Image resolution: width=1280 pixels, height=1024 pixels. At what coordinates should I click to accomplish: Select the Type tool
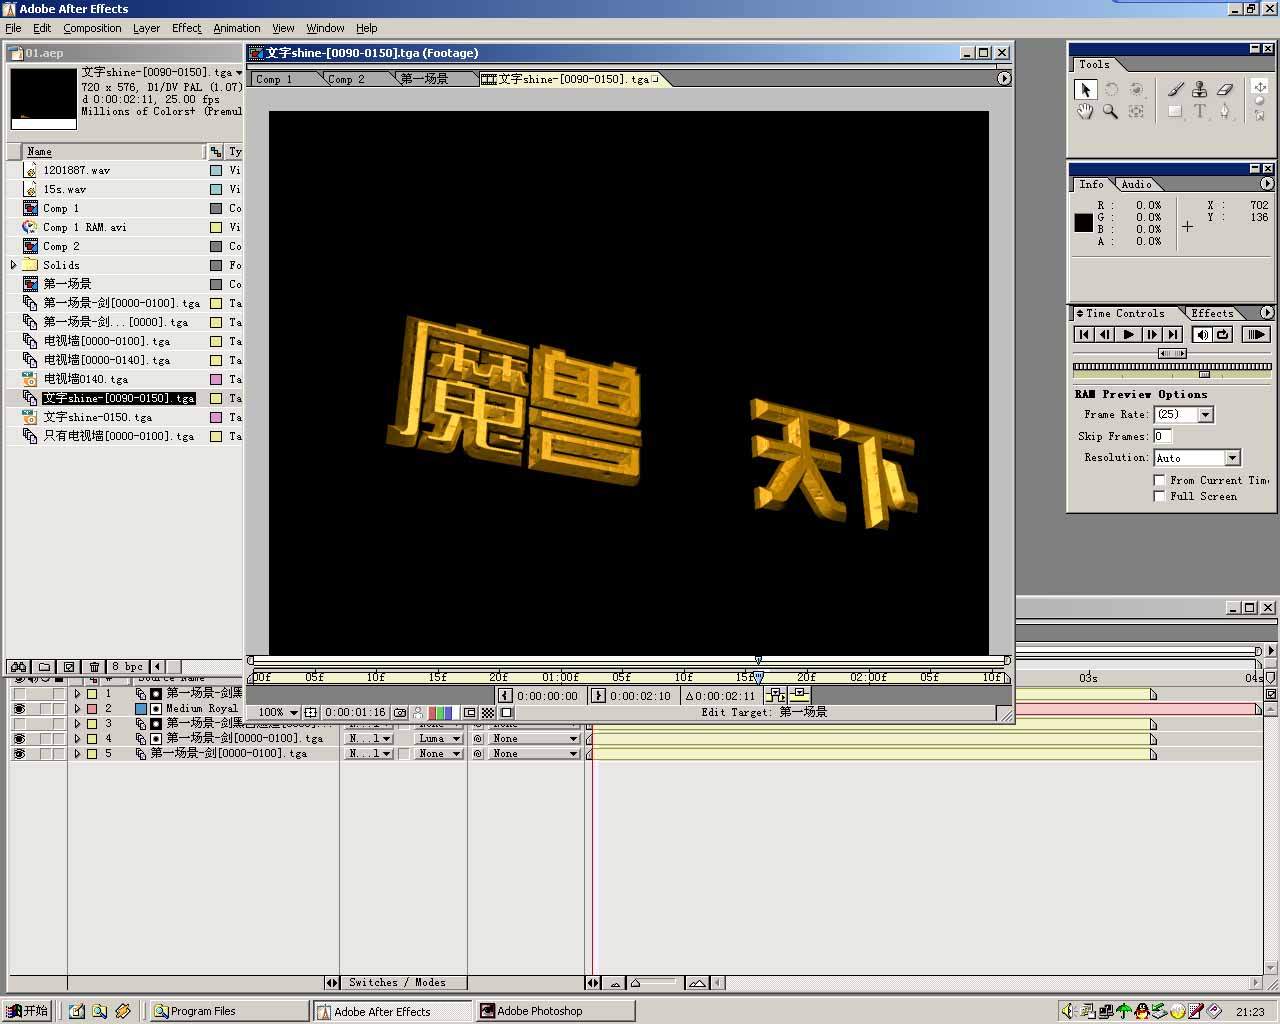point(1200,112)
